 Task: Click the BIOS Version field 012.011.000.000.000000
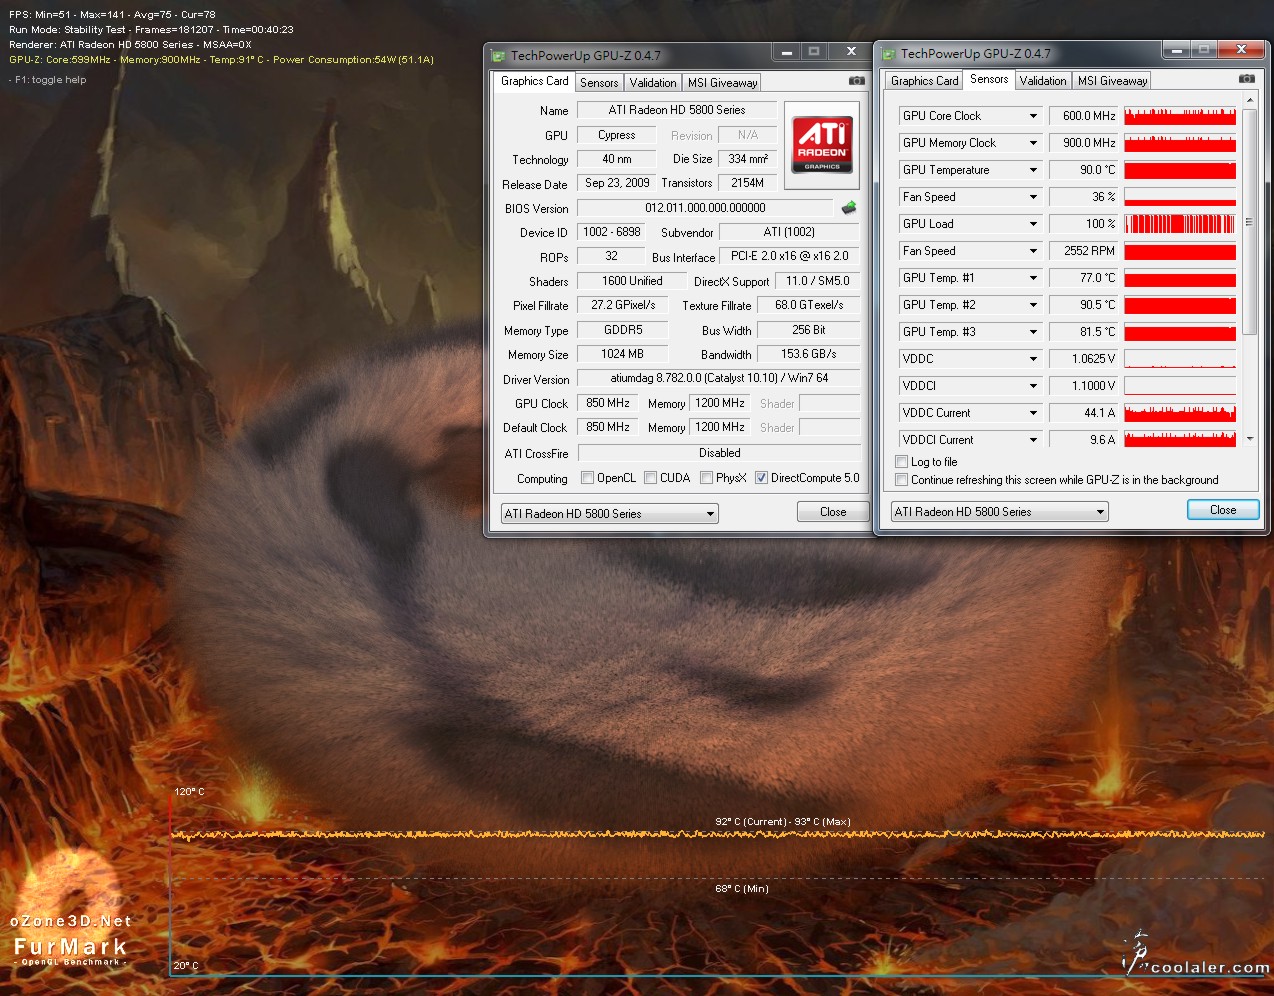point(705,208)
